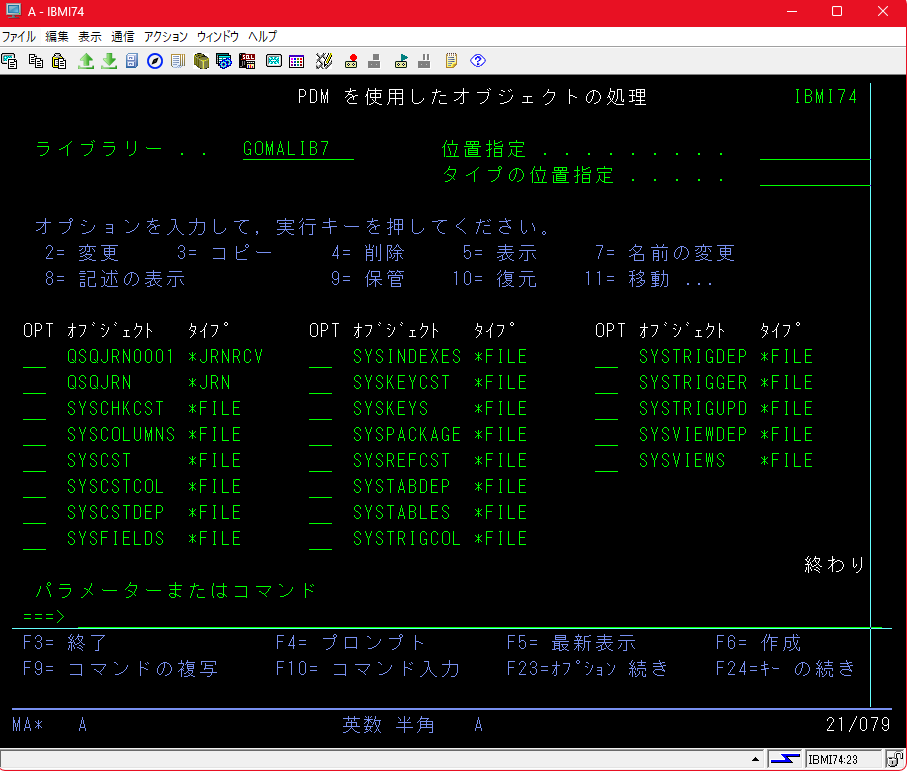Click OPT field beside SYSTABLES
Viewport: 907px width, 771px height.
[x=320, y=513]
